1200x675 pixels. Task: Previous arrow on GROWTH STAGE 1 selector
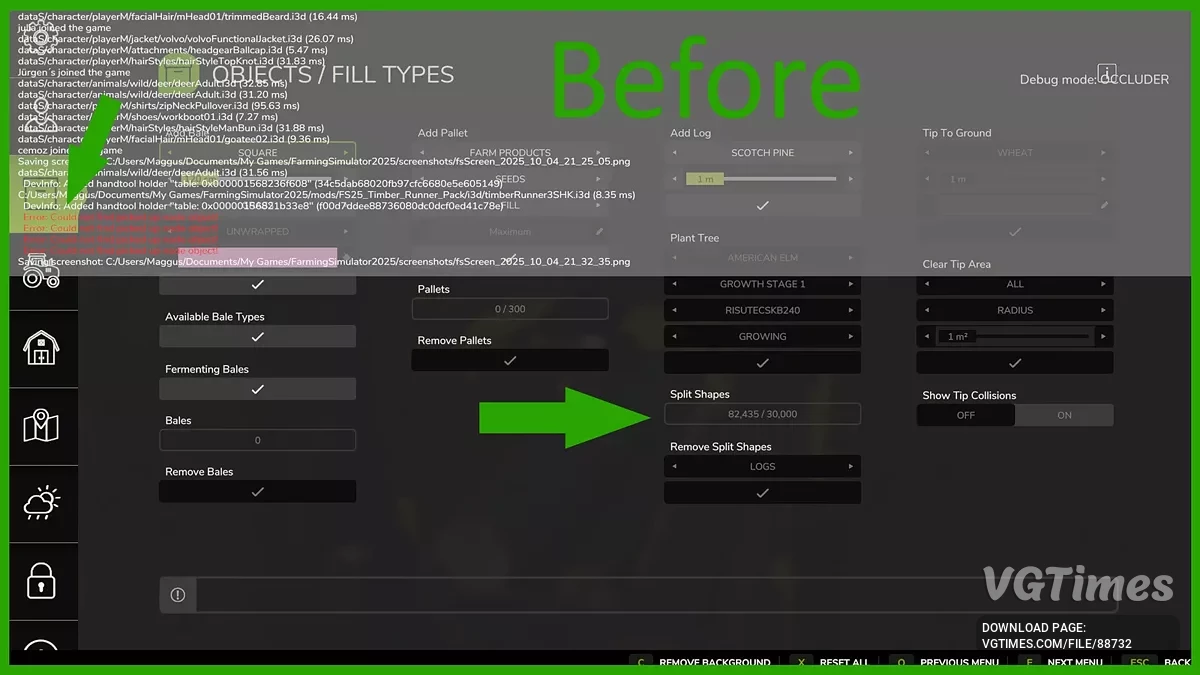[x=675, y=284]
